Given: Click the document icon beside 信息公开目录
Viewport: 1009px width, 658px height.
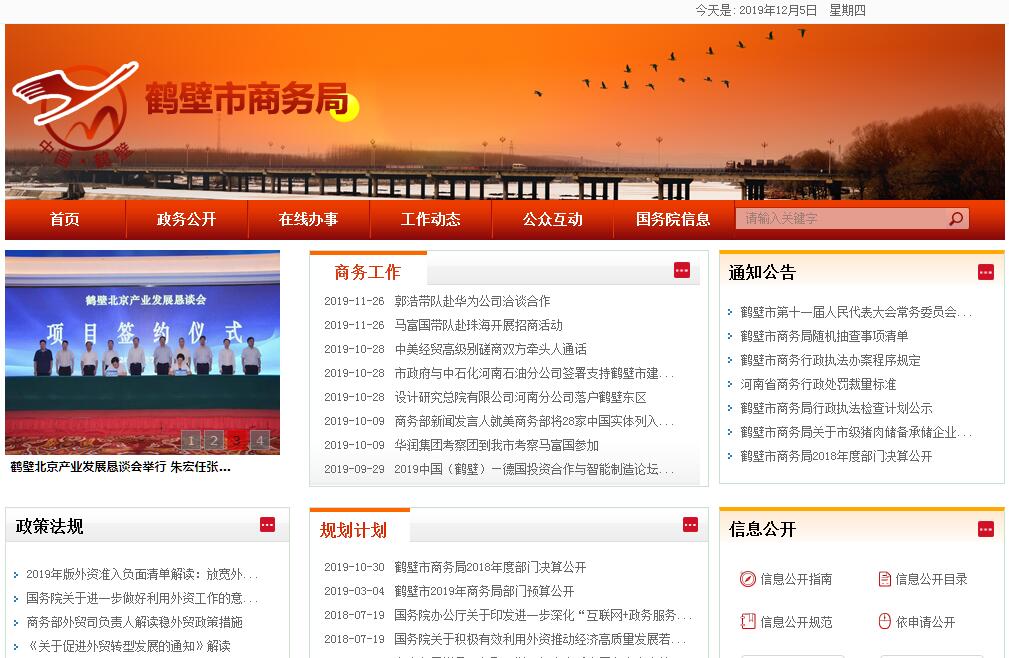Looking at the screenshot, I should [x=884, y=579].
